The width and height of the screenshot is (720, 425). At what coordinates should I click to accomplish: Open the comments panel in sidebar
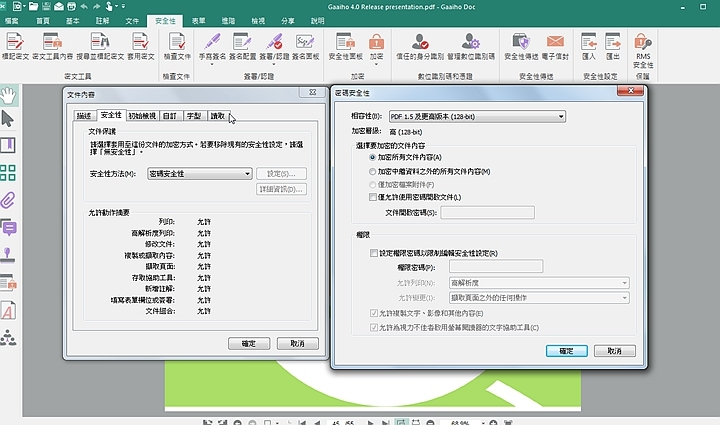8,227
